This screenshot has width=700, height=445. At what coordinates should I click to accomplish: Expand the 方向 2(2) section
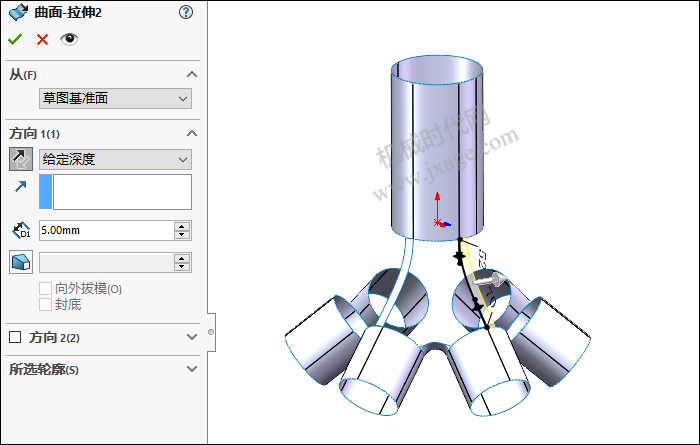[192, 337]
